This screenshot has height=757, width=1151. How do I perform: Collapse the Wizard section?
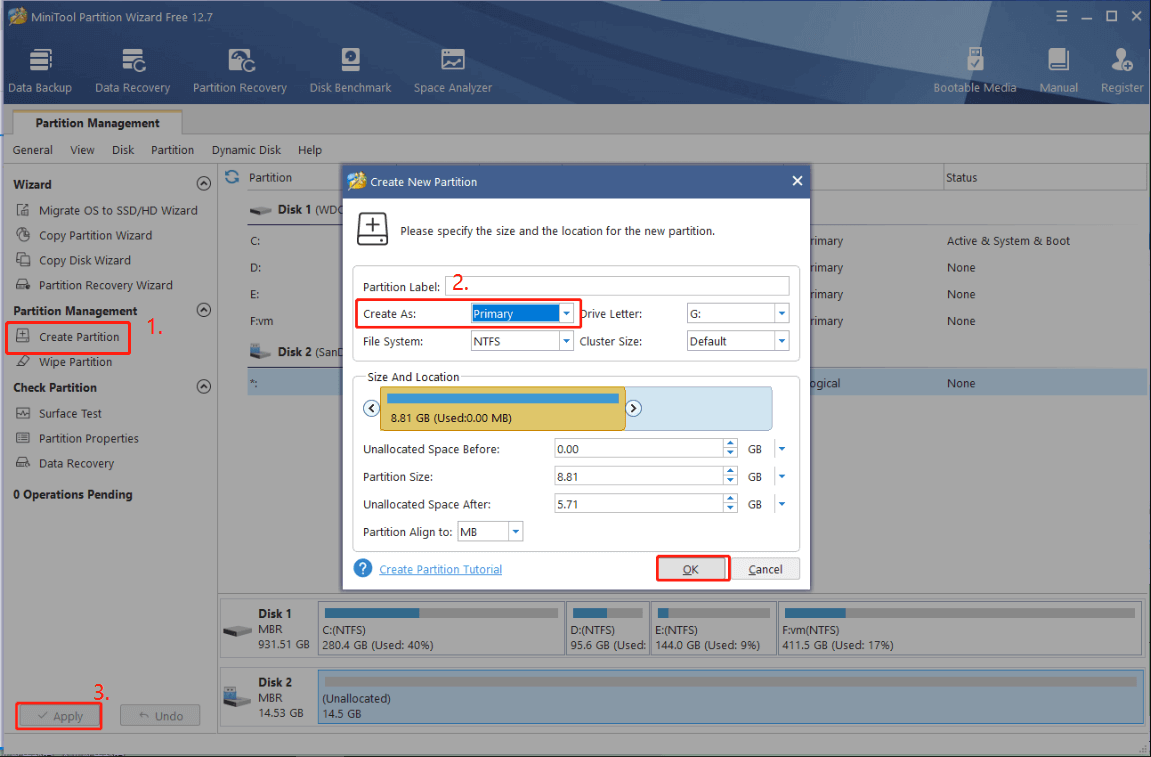click(203, 184)
